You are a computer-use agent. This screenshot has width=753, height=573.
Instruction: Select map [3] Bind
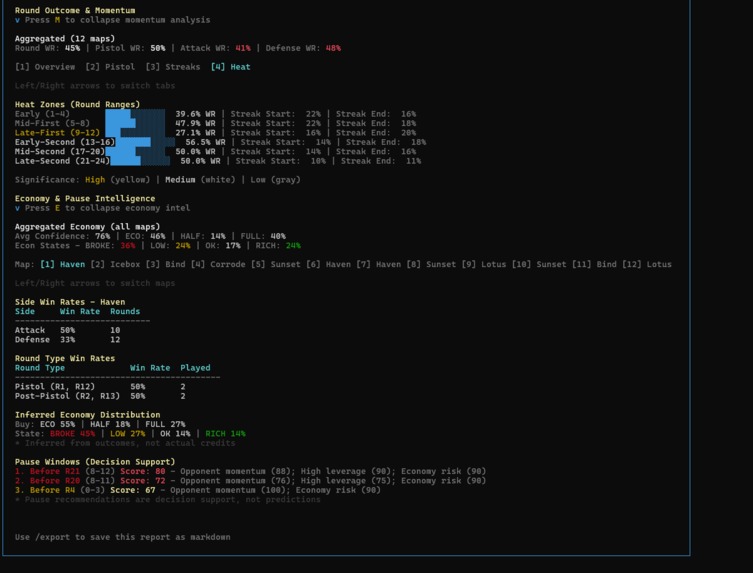tap(165, 264)
